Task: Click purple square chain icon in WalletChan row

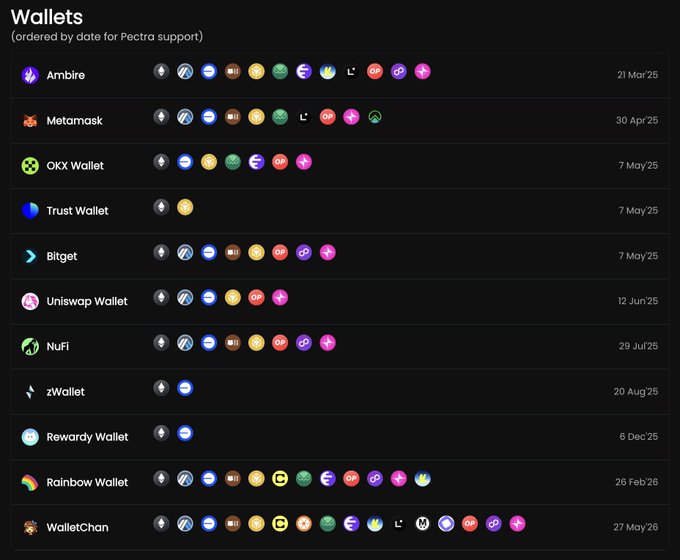Action: 446,524
